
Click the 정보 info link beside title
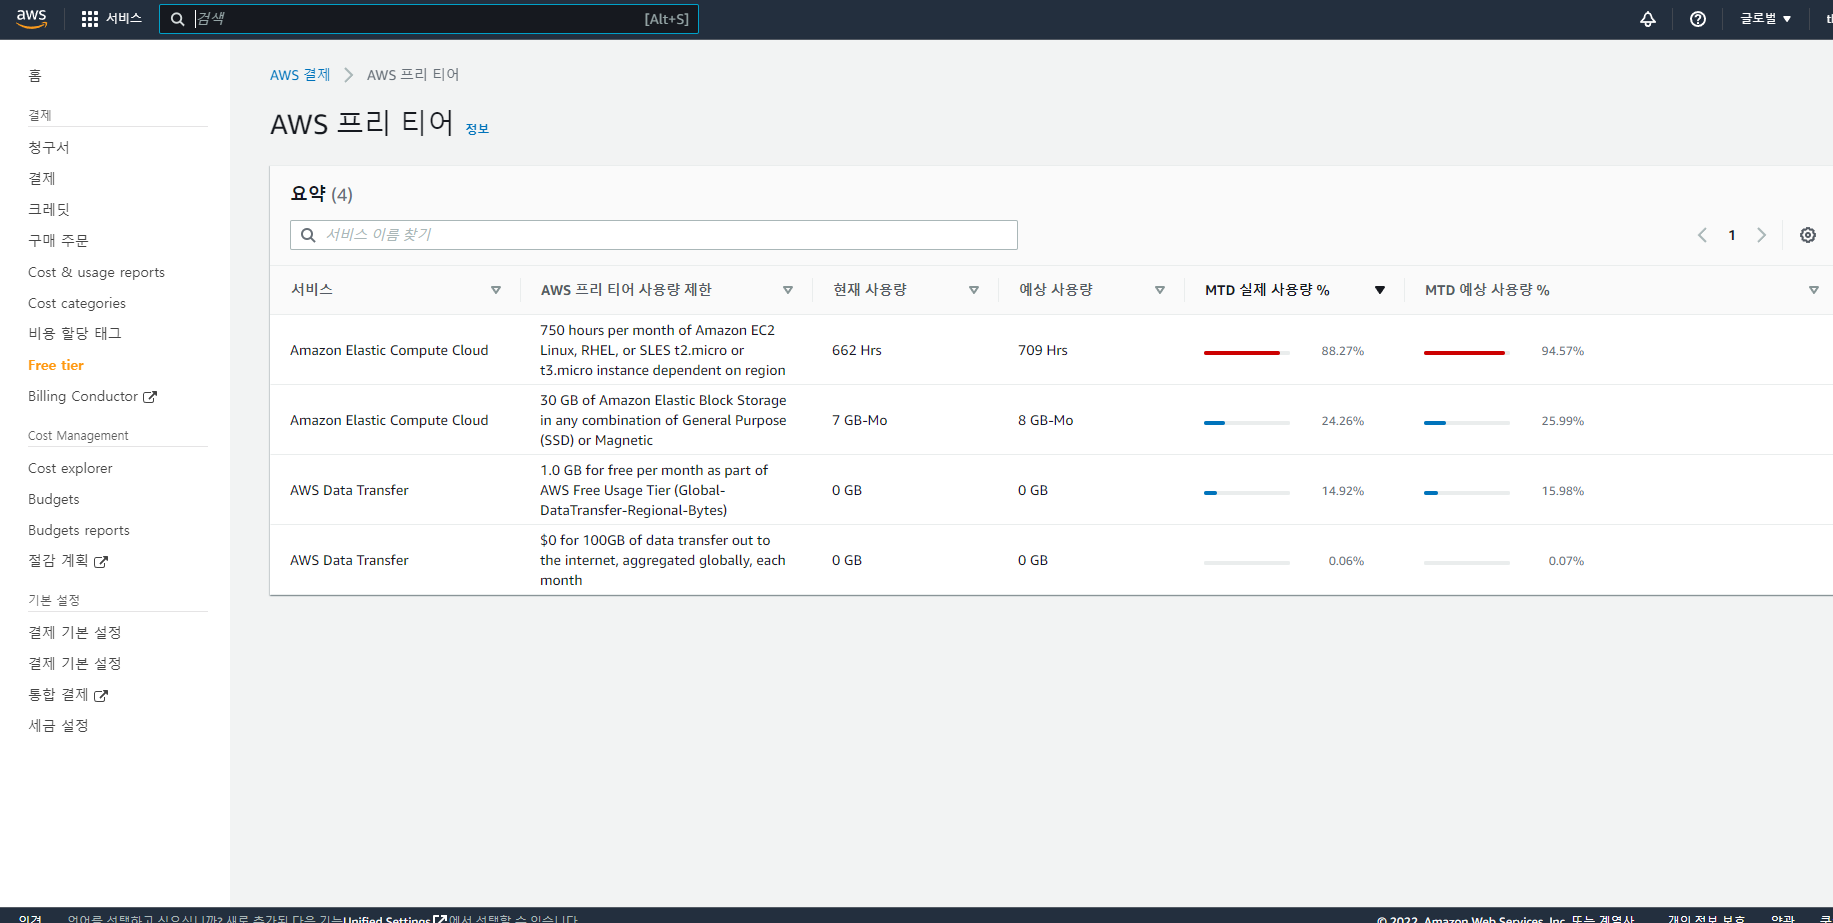(x=477, y=129)
